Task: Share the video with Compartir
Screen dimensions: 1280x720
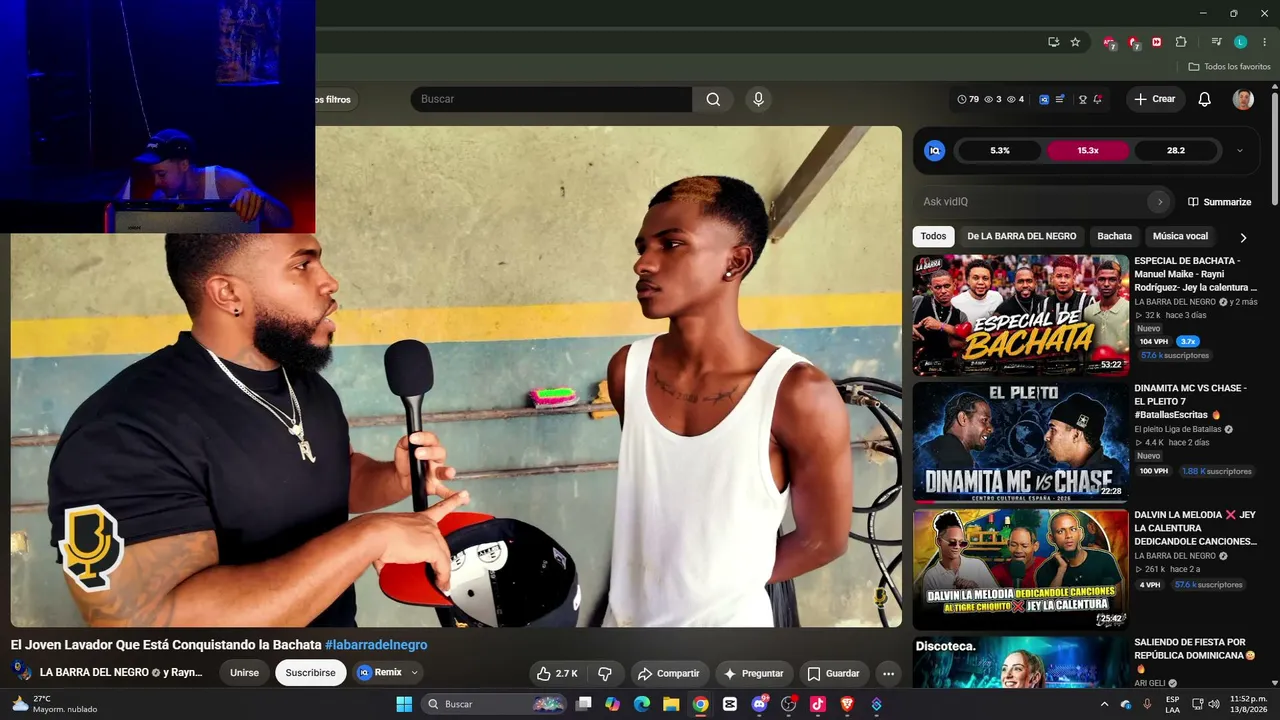Action: click(x=669, y=673)
